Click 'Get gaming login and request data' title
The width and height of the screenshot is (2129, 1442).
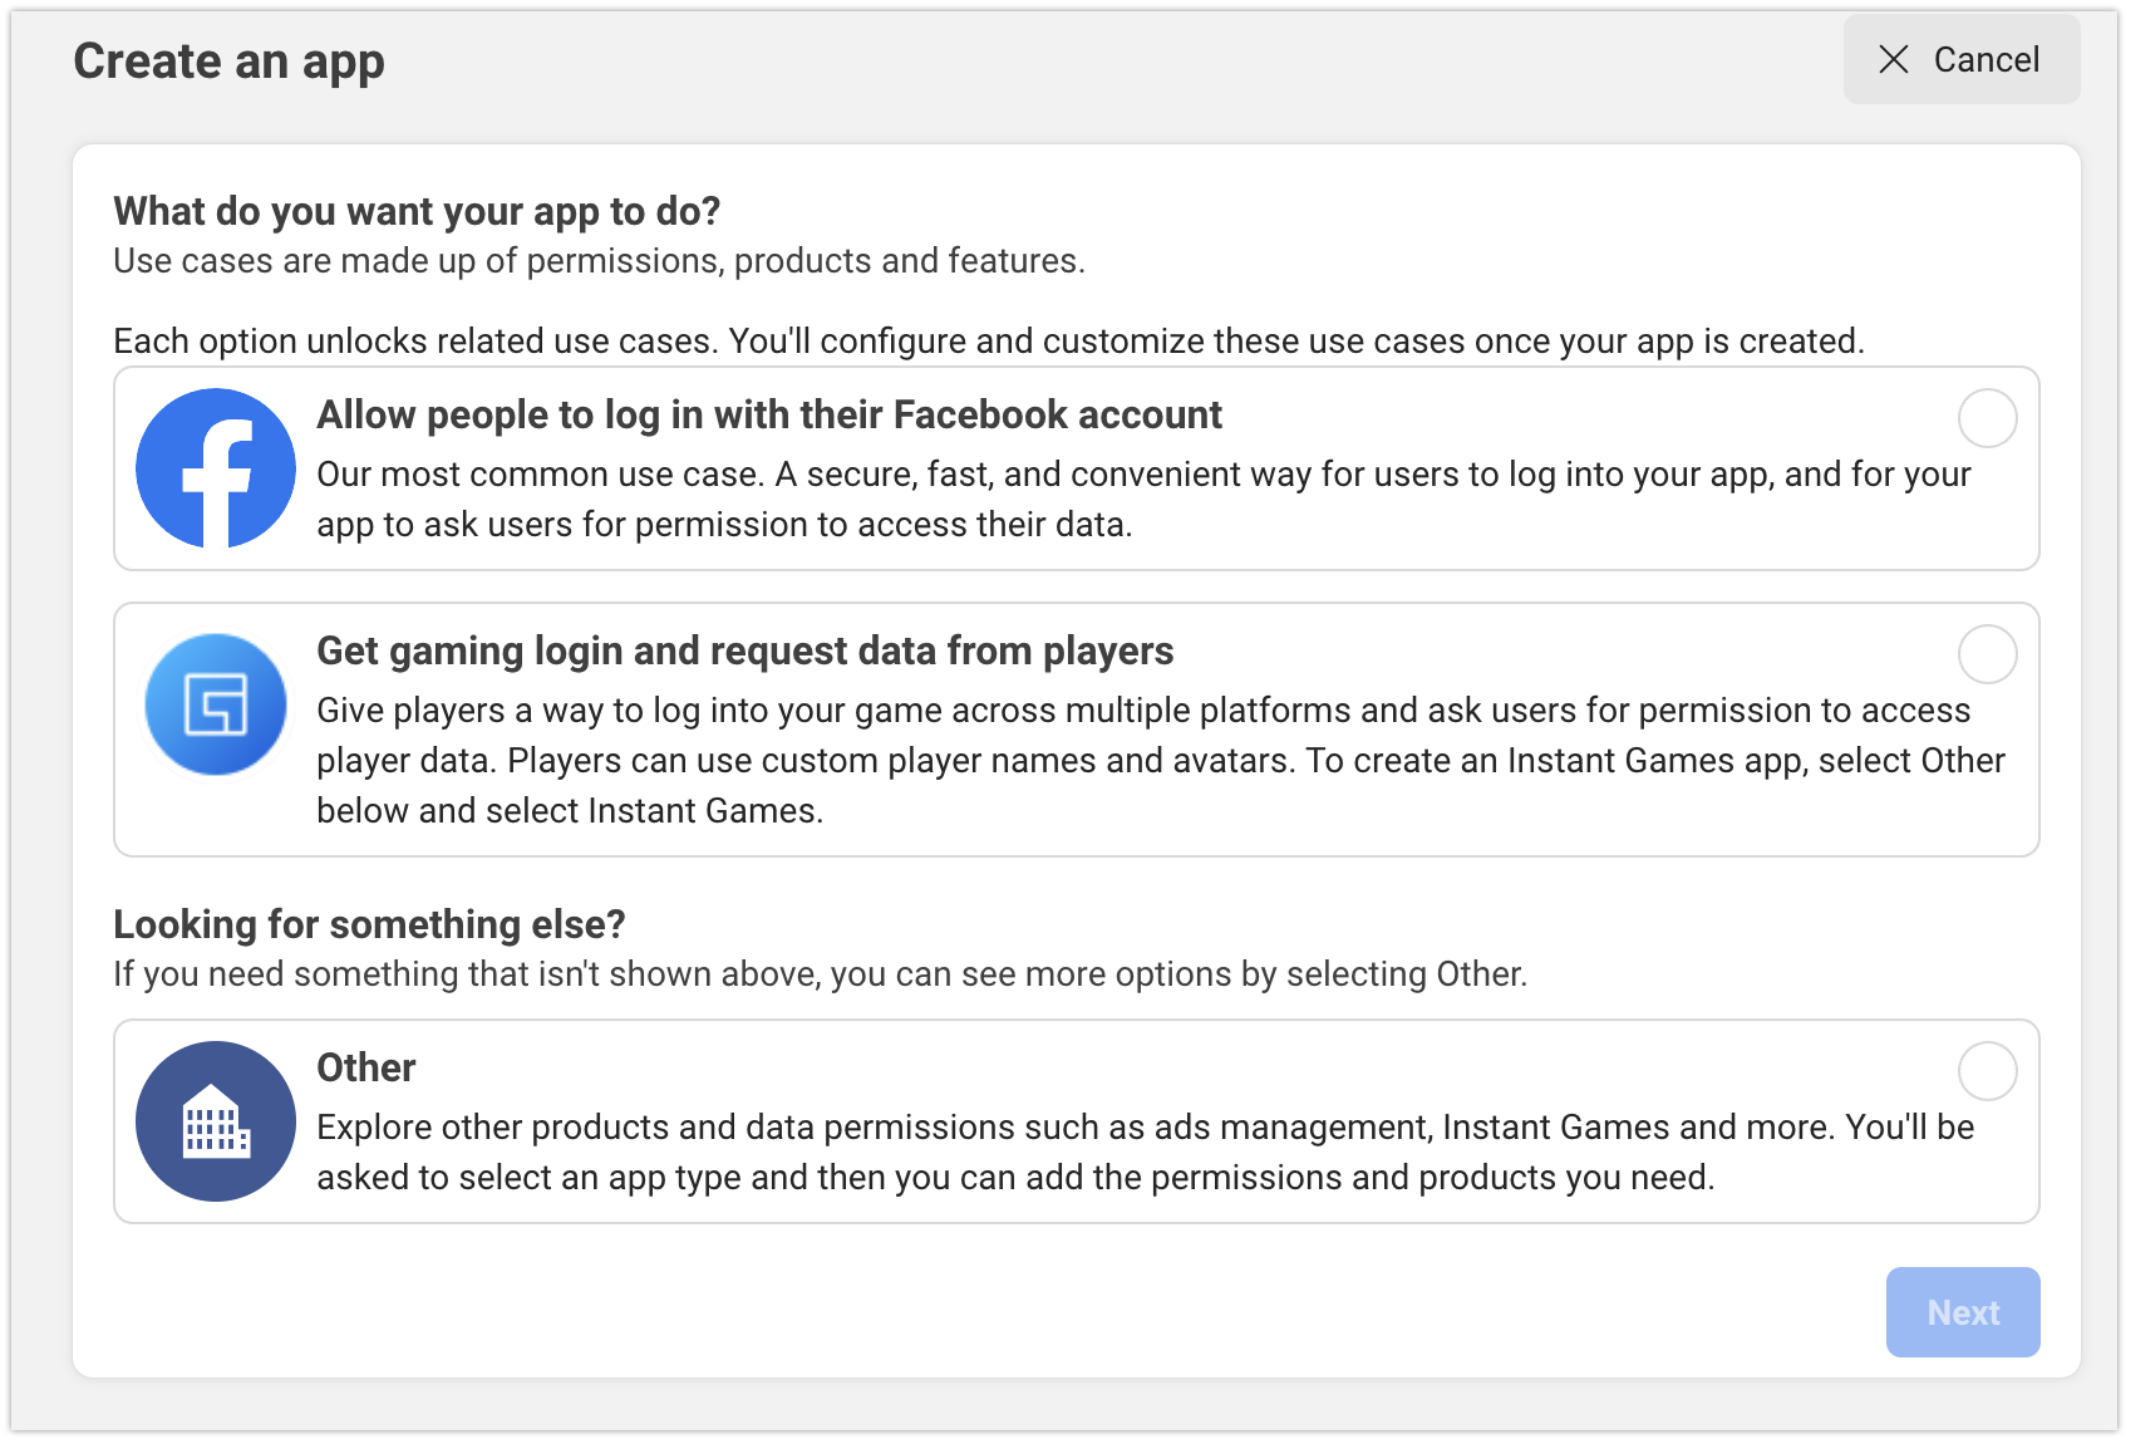pos(745,651)
